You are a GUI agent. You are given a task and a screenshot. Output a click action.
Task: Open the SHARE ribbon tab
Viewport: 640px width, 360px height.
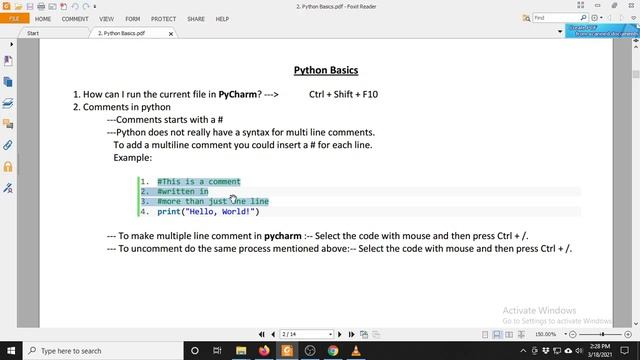196,19
